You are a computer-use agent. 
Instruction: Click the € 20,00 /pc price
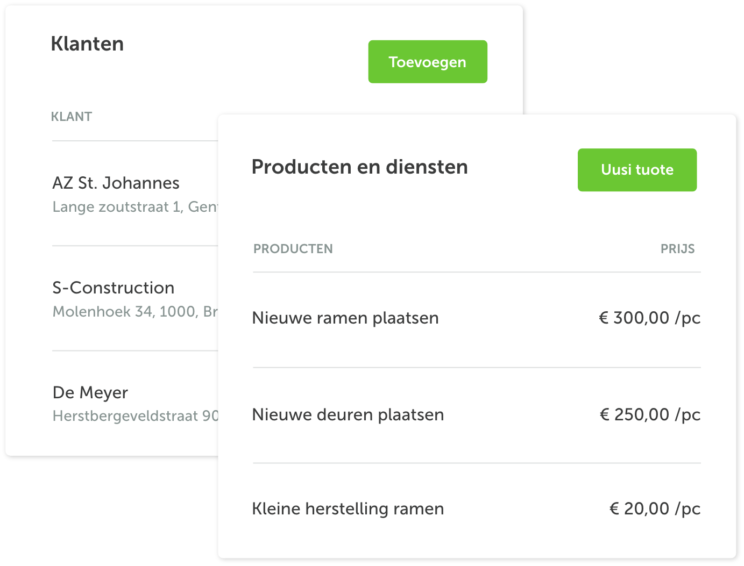(655, 509)
